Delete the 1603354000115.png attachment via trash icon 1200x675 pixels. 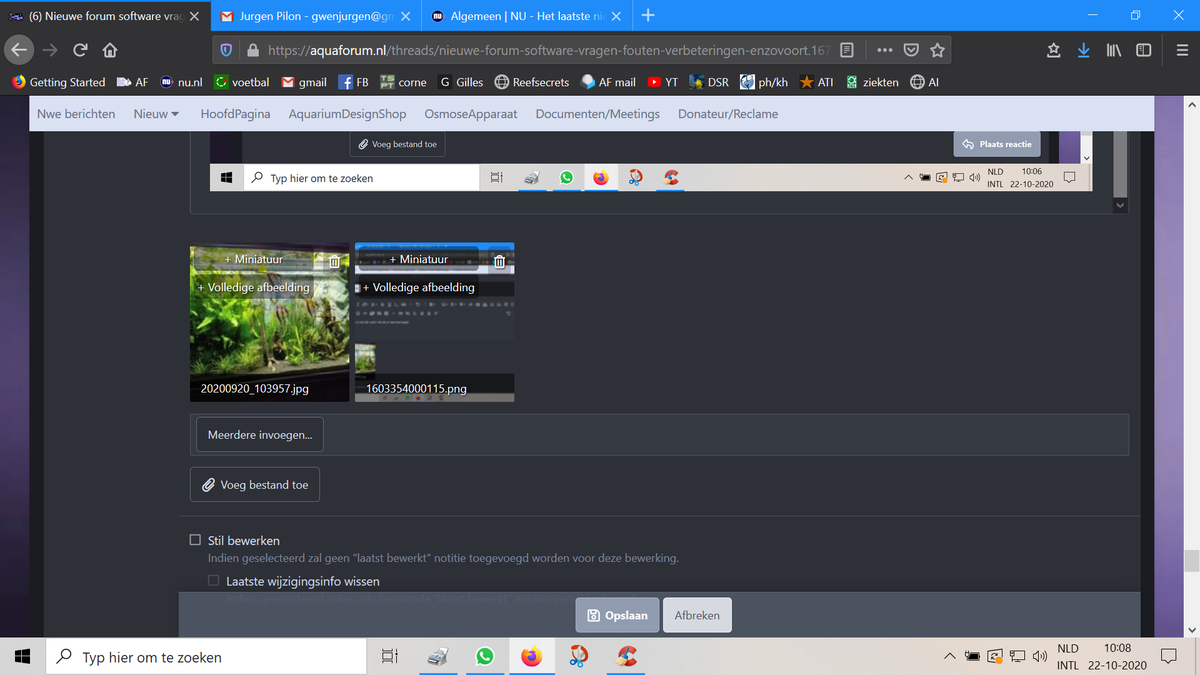[x=498, y=261]
